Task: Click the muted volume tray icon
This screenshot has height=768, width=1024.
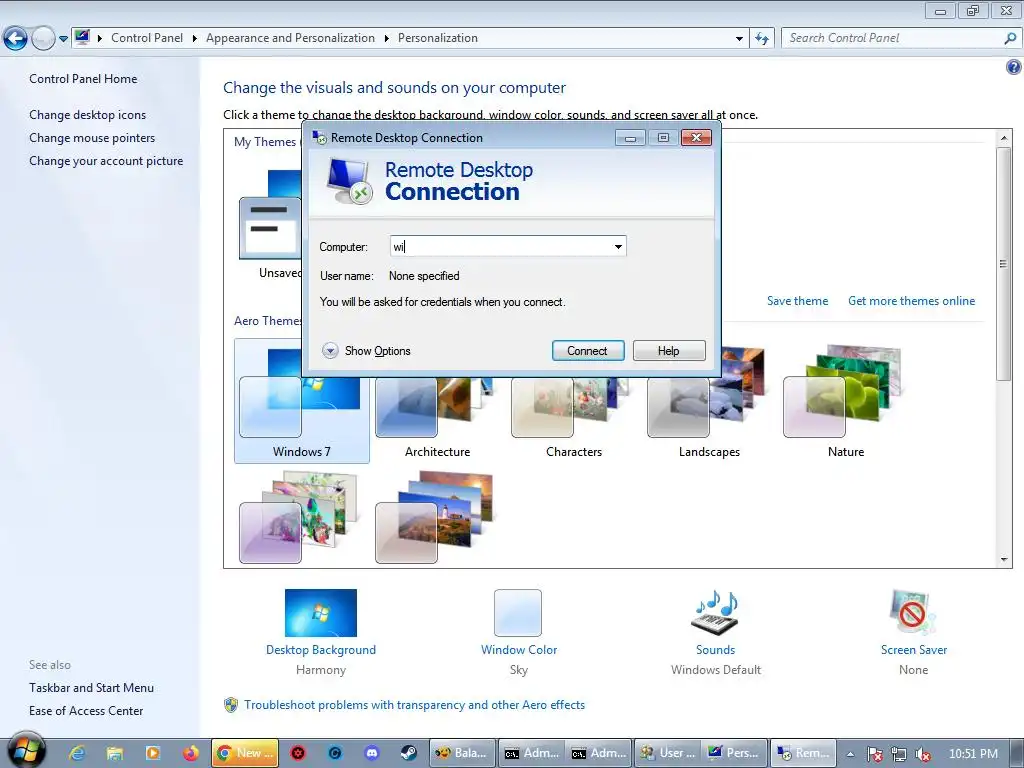Action: 923,754
